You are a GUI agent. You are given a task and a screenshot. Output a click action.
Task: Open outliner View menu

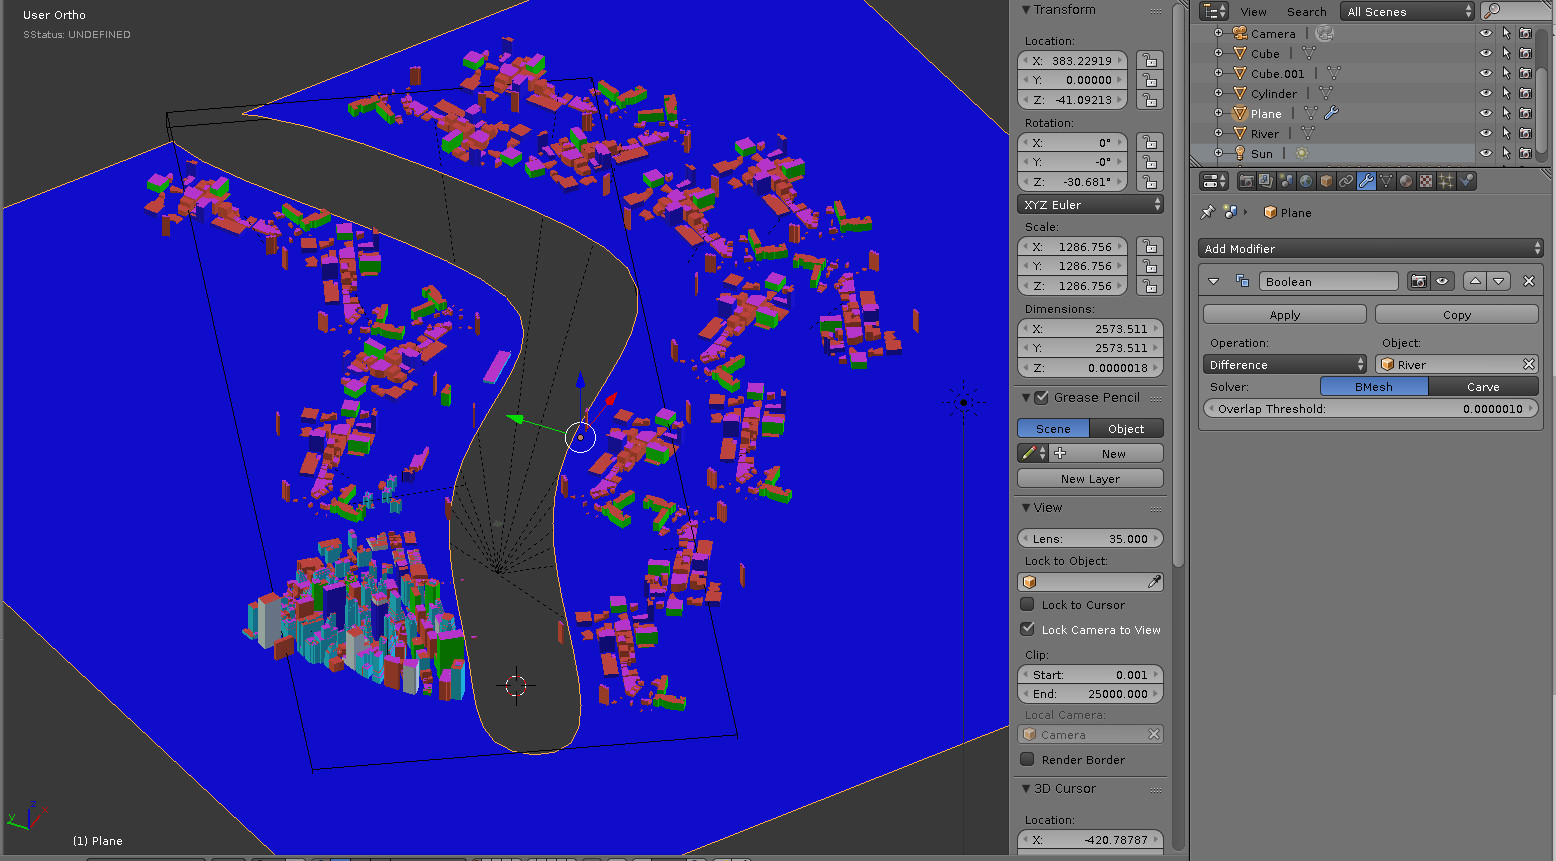tap(1253, 12)
